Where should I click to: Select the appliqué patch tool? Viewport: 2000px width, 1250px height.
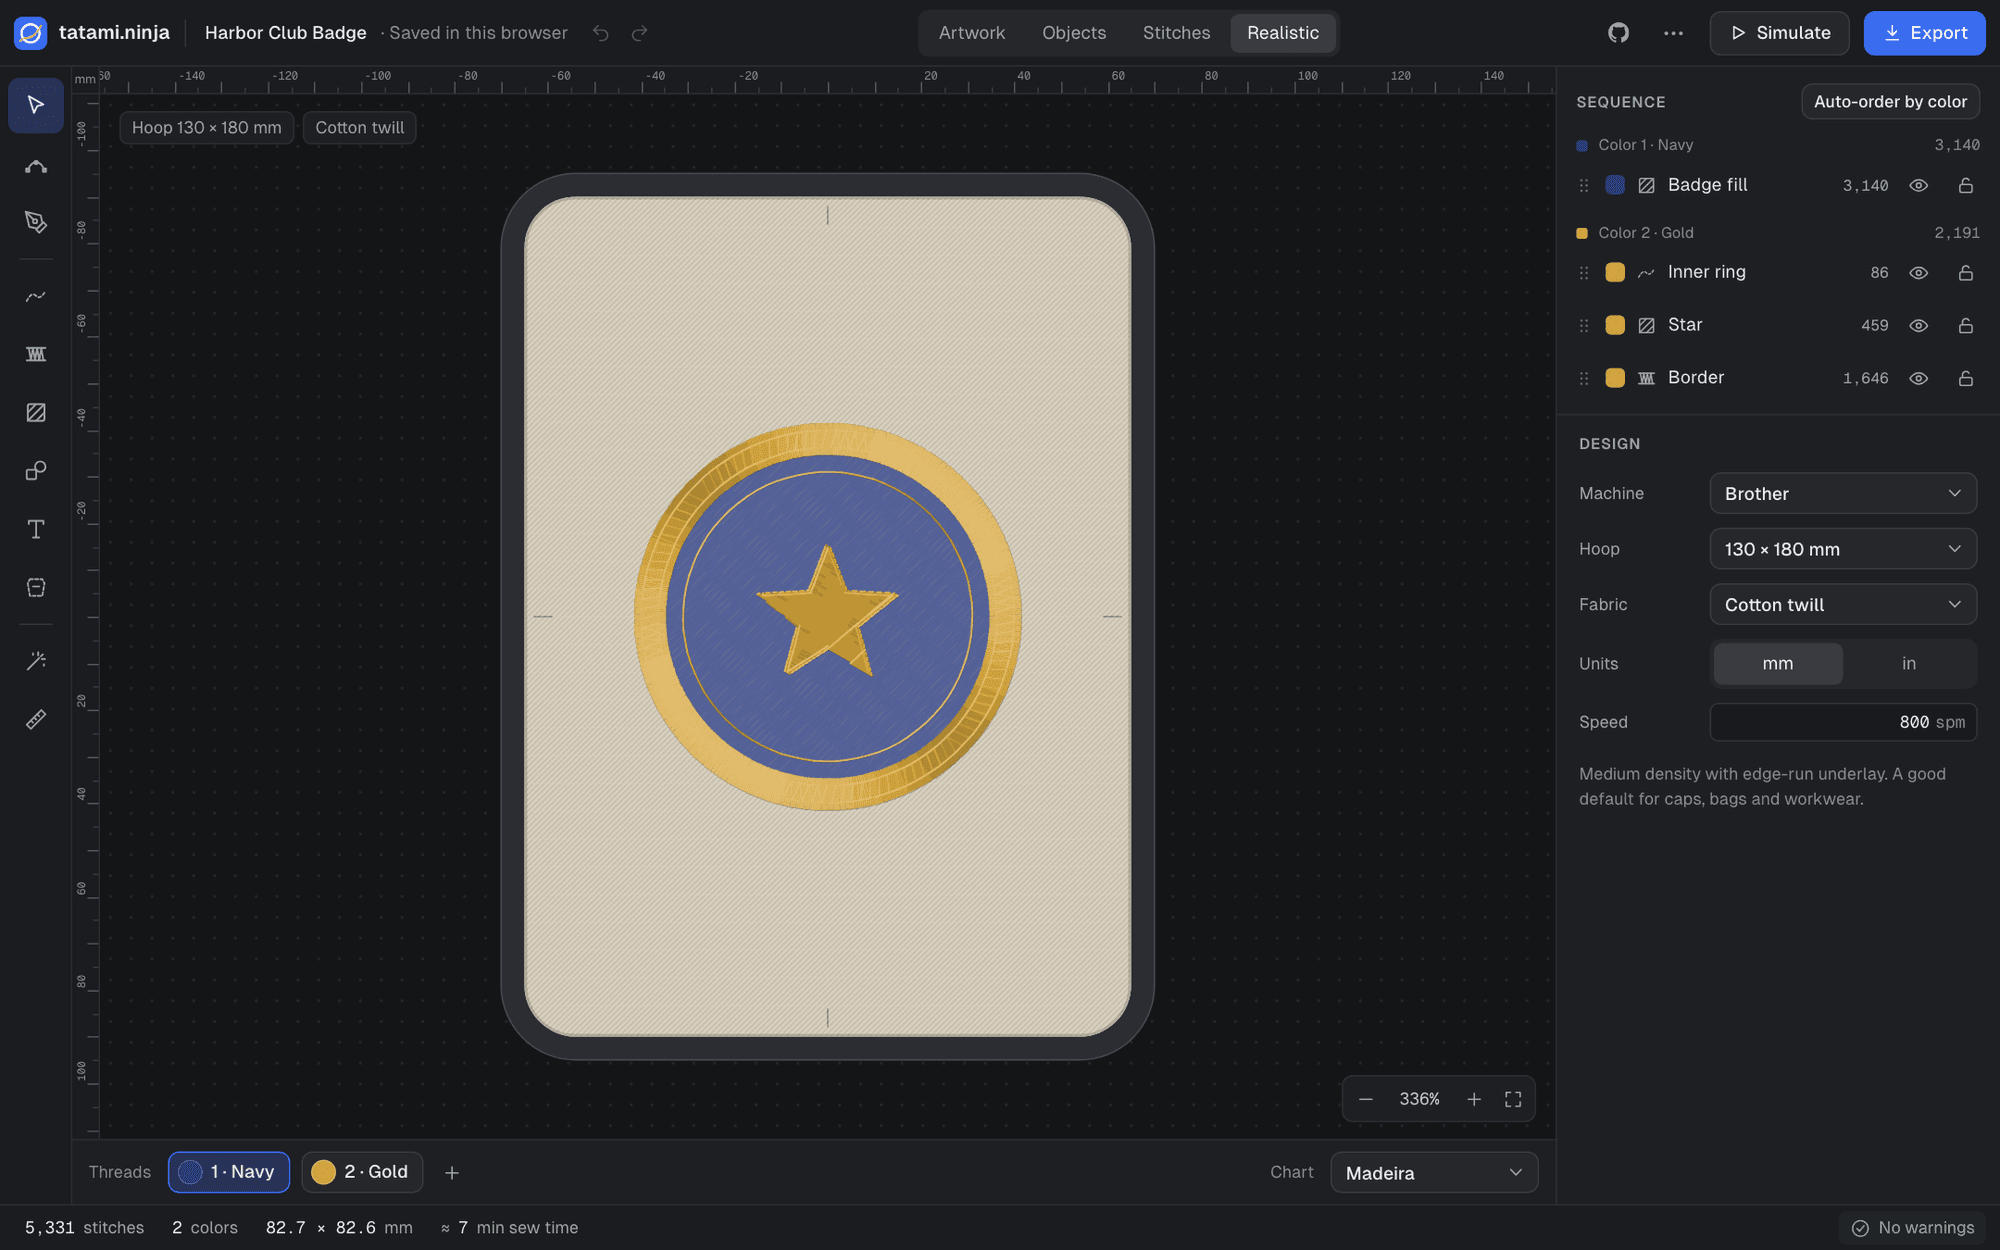pyautogui.click(x=36, y=587)
